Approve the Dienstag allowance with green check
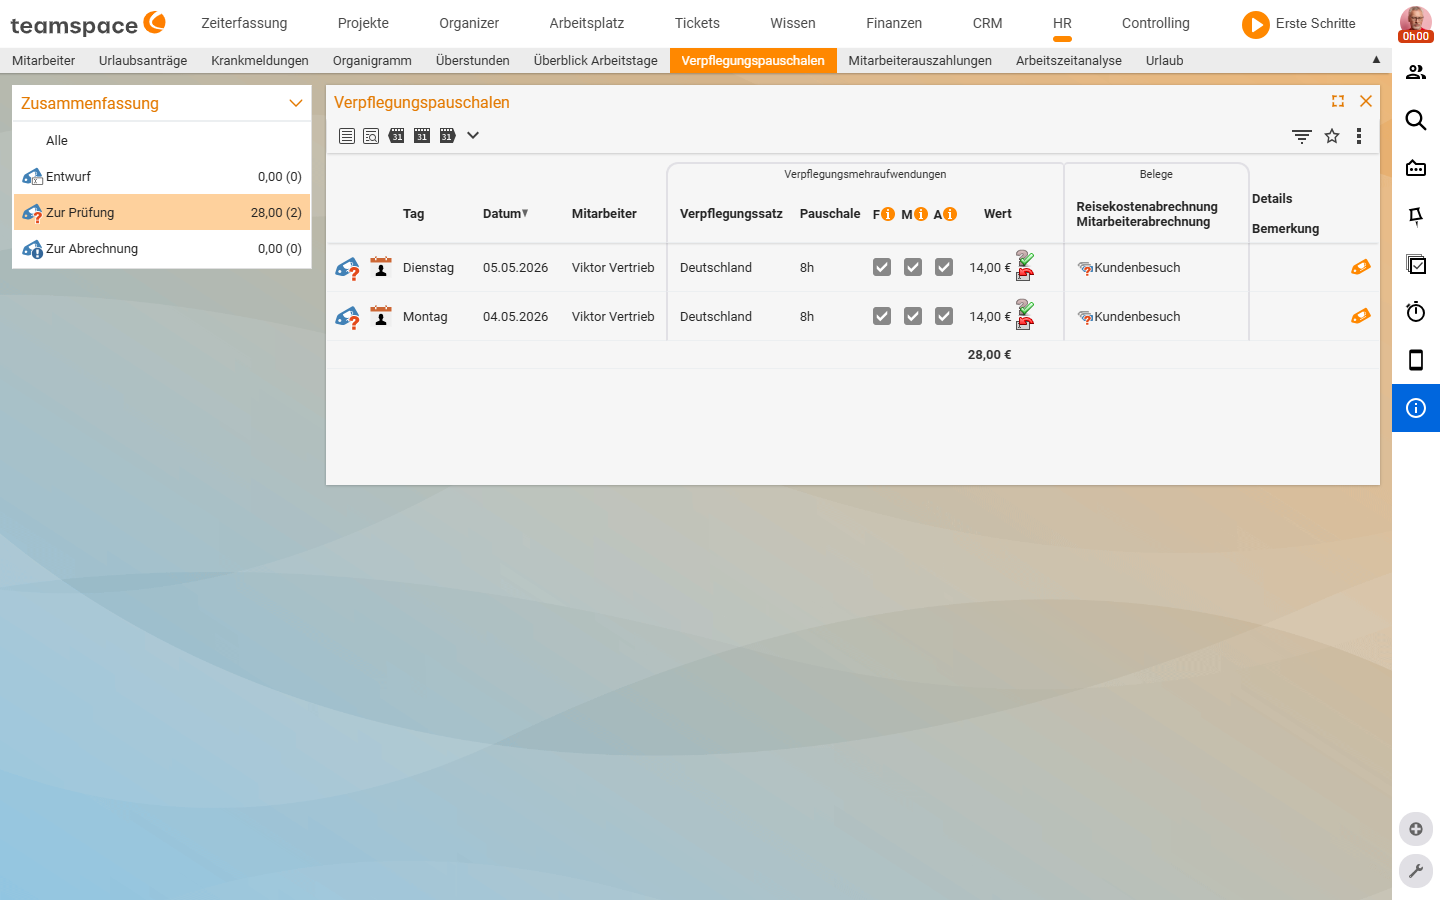 tap(1025, 258)
